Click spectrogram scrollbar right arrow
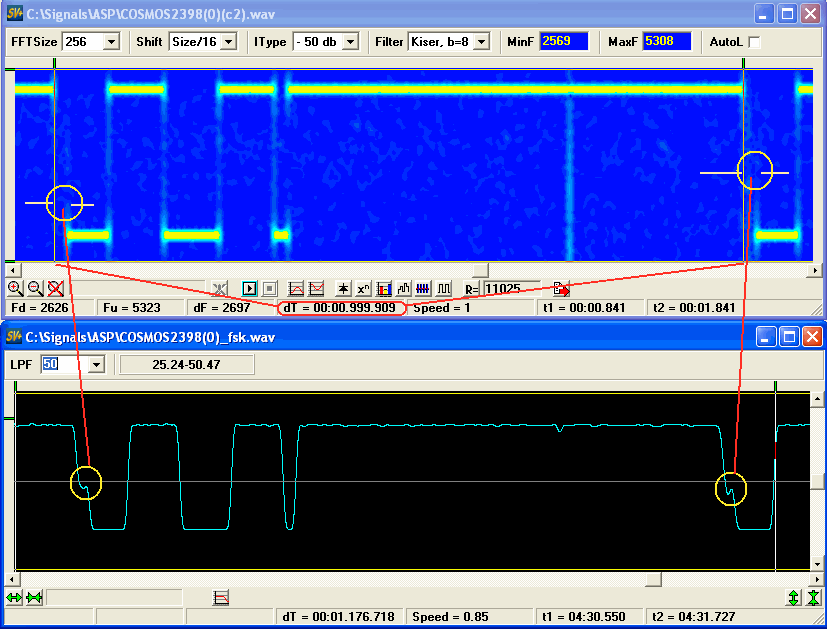This screenshot has width=827, height=629. tap(815, 270)
